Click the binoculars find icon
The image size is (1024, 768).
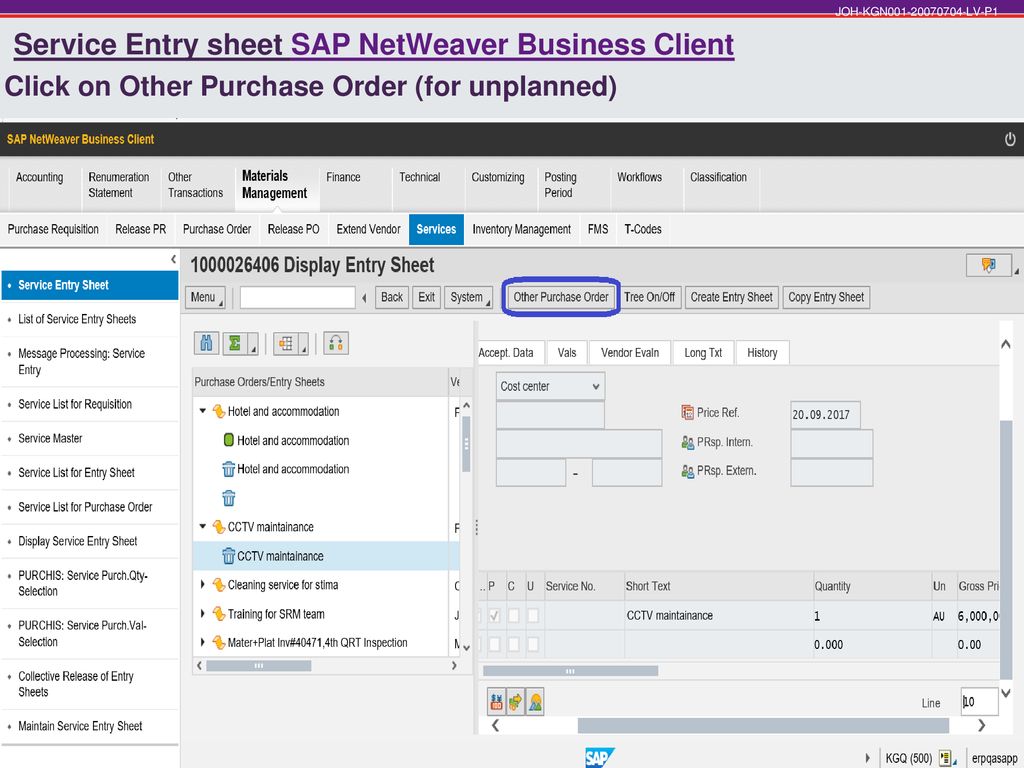pyautogui.click(x=206, y=343)
